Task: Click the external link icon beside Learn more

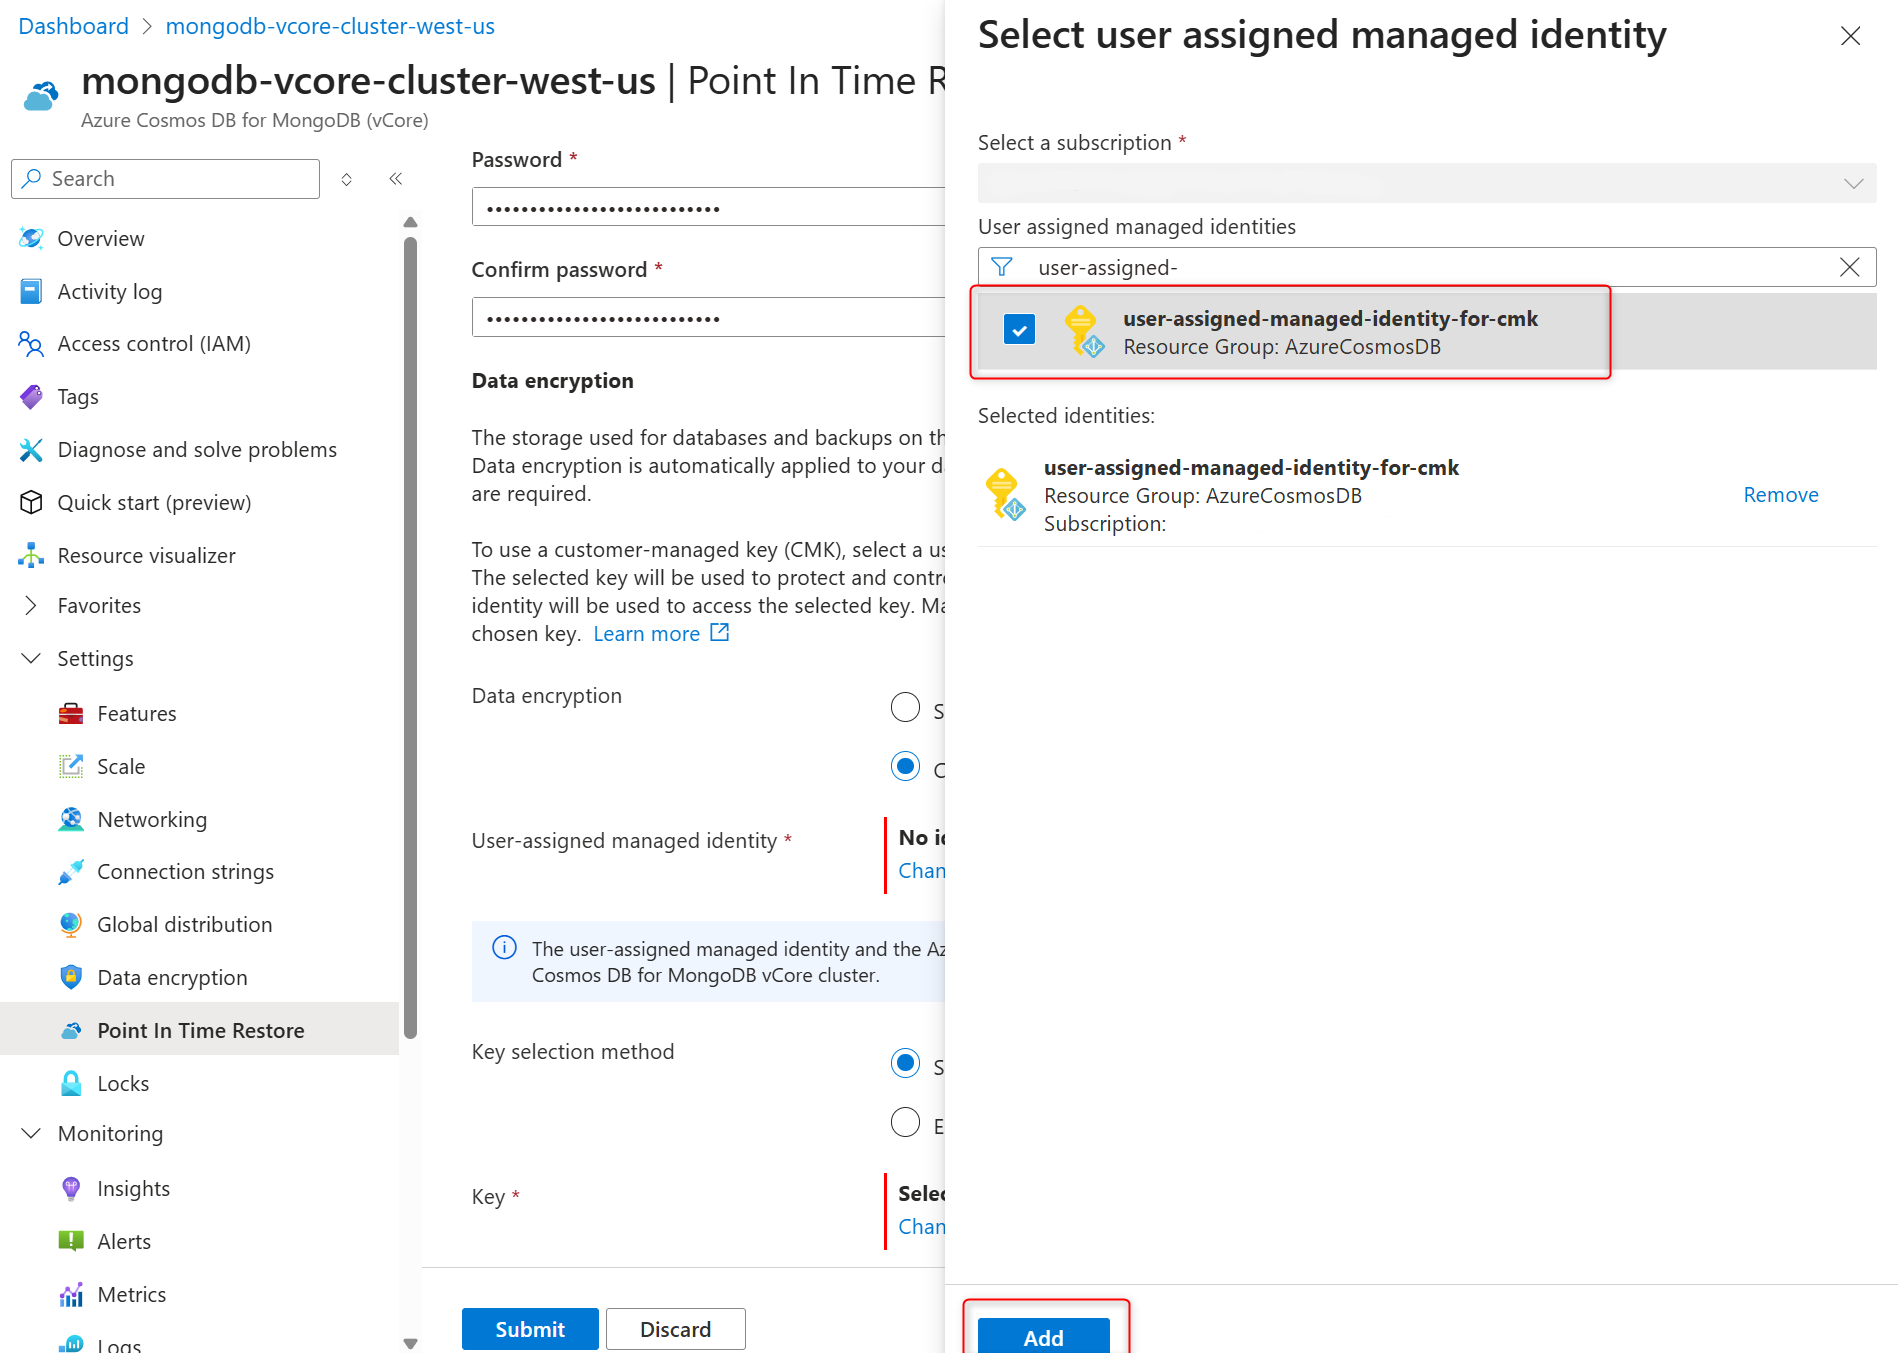Action: (720, 633)
